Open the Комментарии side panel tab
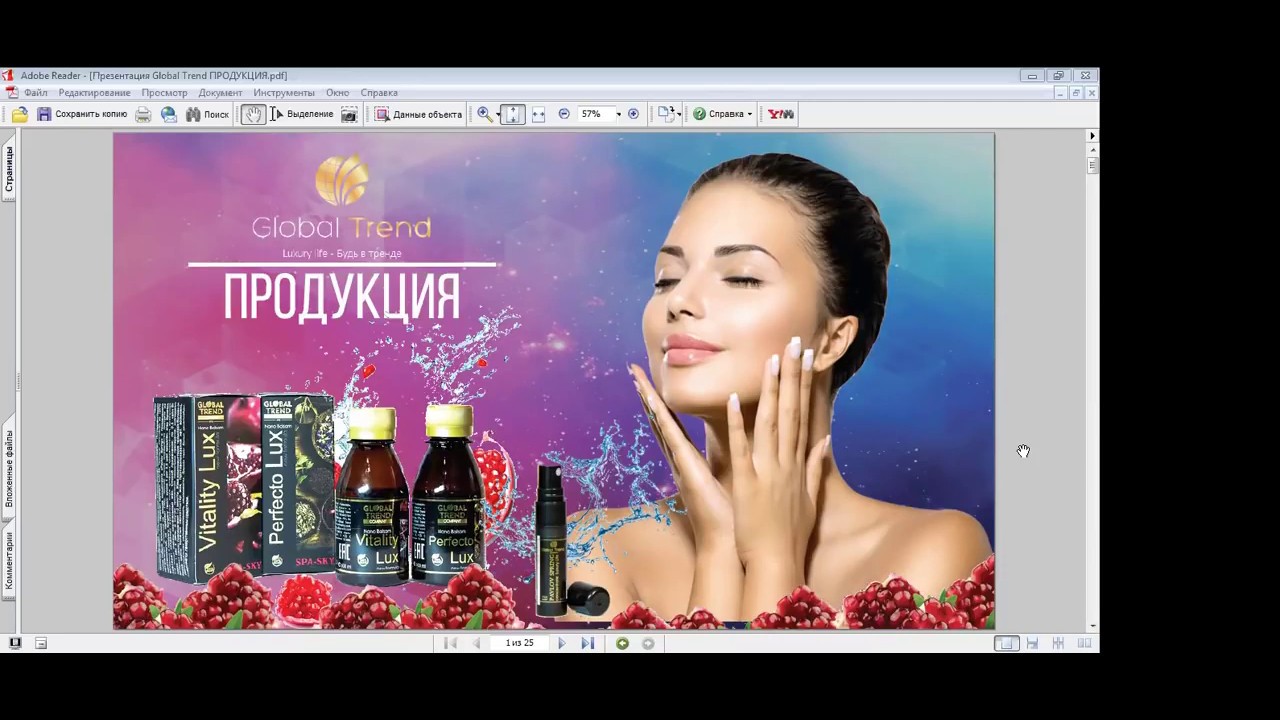This screenshot has width=1280, height=720. (9, 561)
